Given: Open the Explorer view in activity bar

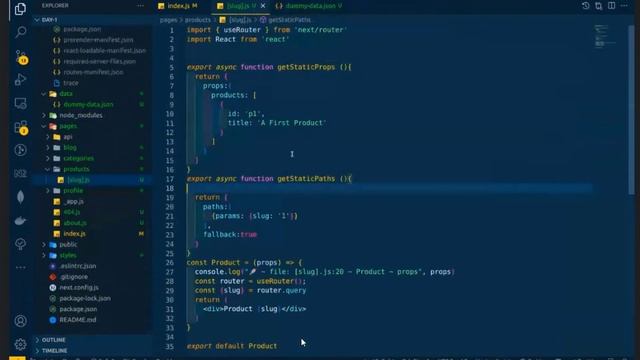Looking at the screenshot, I should (20, 9).
